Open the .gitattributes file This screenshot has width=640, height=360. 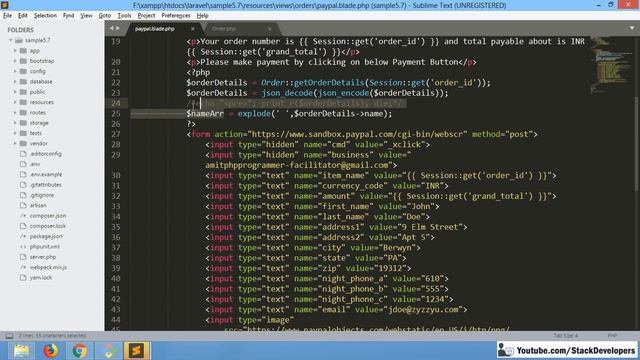coord(45,185)
